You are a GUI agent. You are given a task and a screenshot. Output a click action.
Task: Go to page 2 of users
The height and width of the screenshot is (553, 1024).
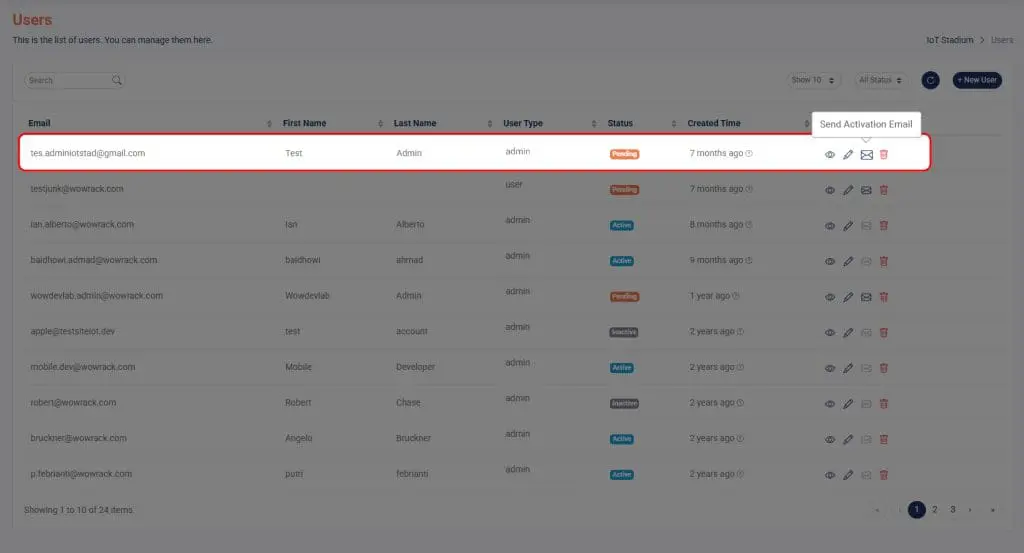click(935, 510)
